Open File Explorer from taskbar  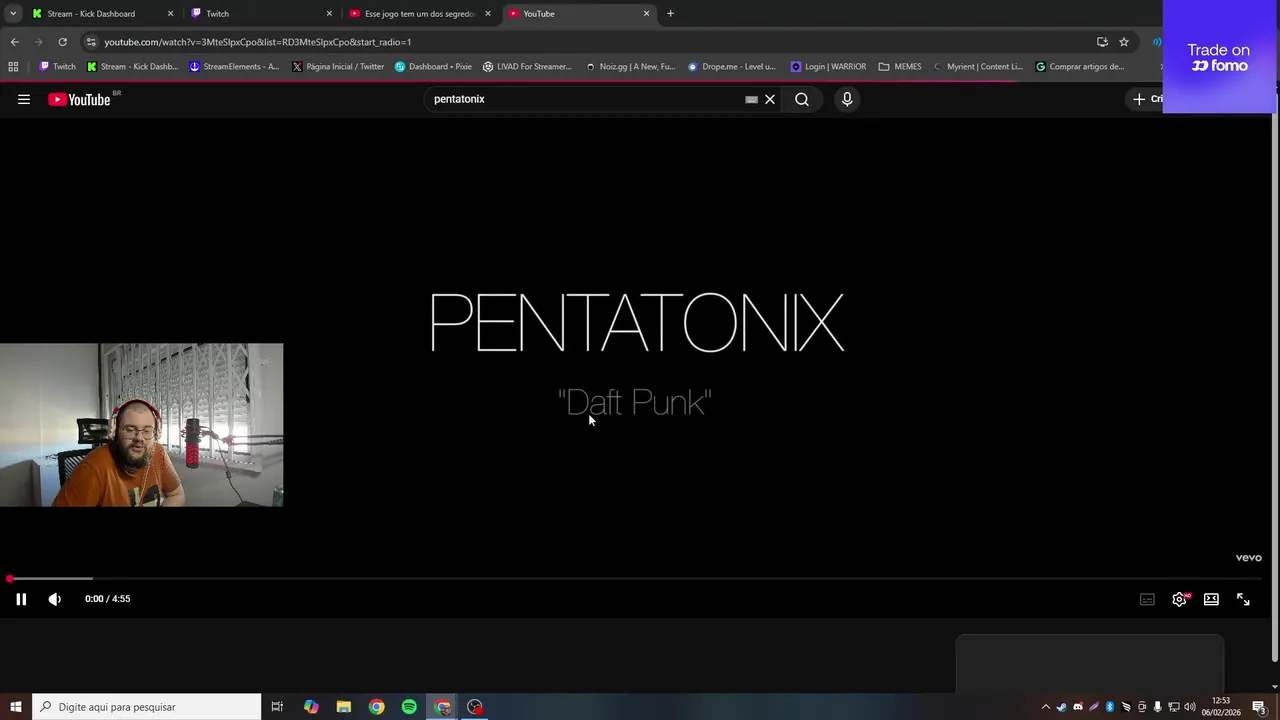(344, 707)
